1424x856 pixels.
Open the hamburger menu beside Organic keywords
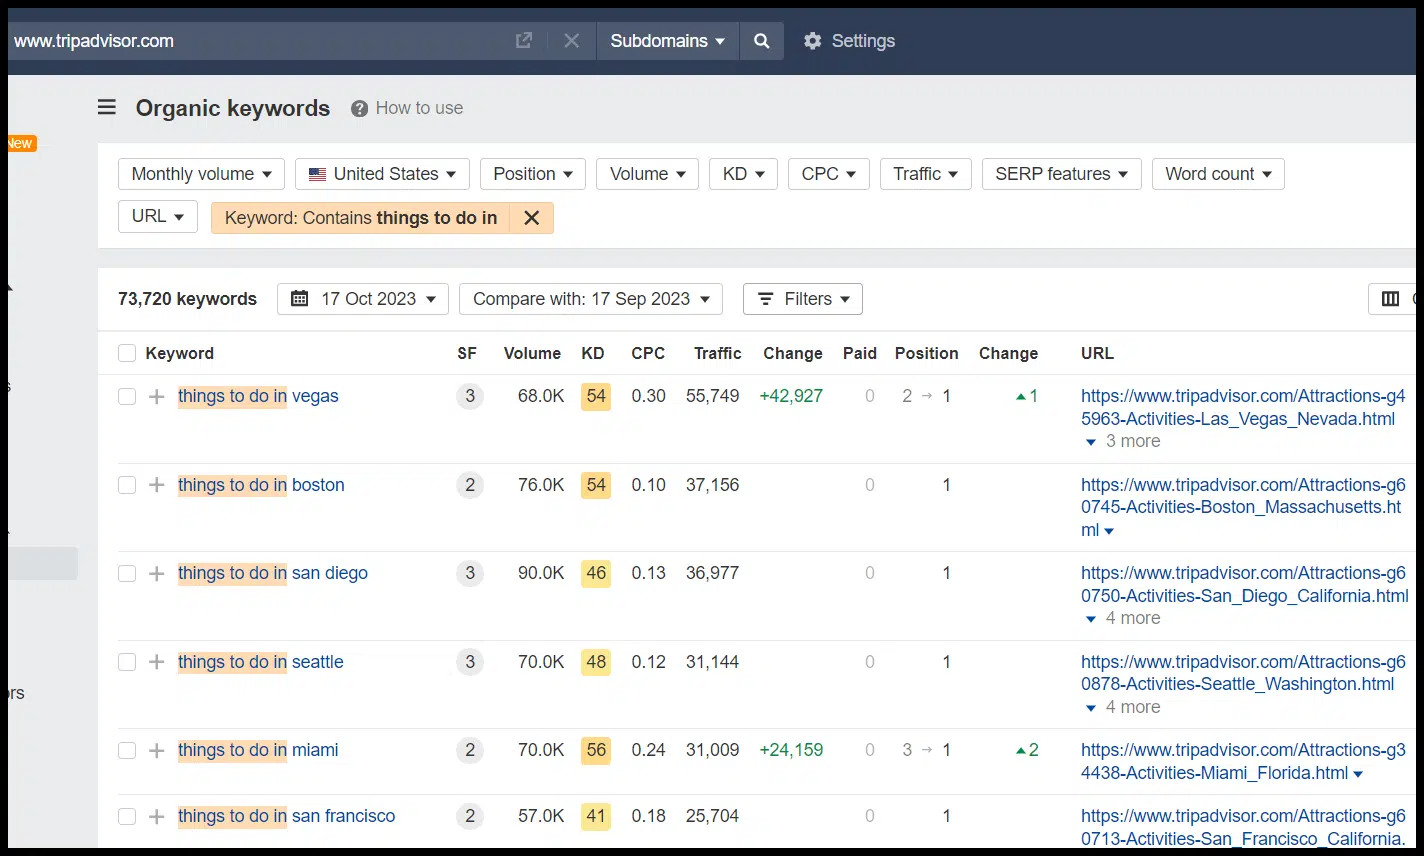point(107,108)
